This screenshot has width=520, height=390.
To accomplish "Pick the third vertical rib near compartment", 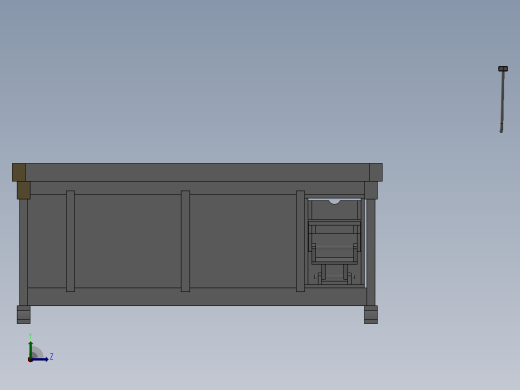I will 300,241.
